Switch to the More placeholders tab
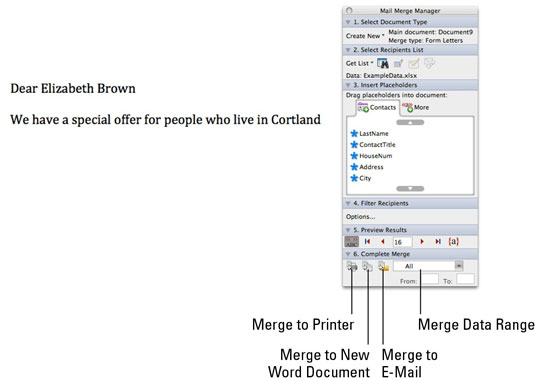 [x=416, y=107]
